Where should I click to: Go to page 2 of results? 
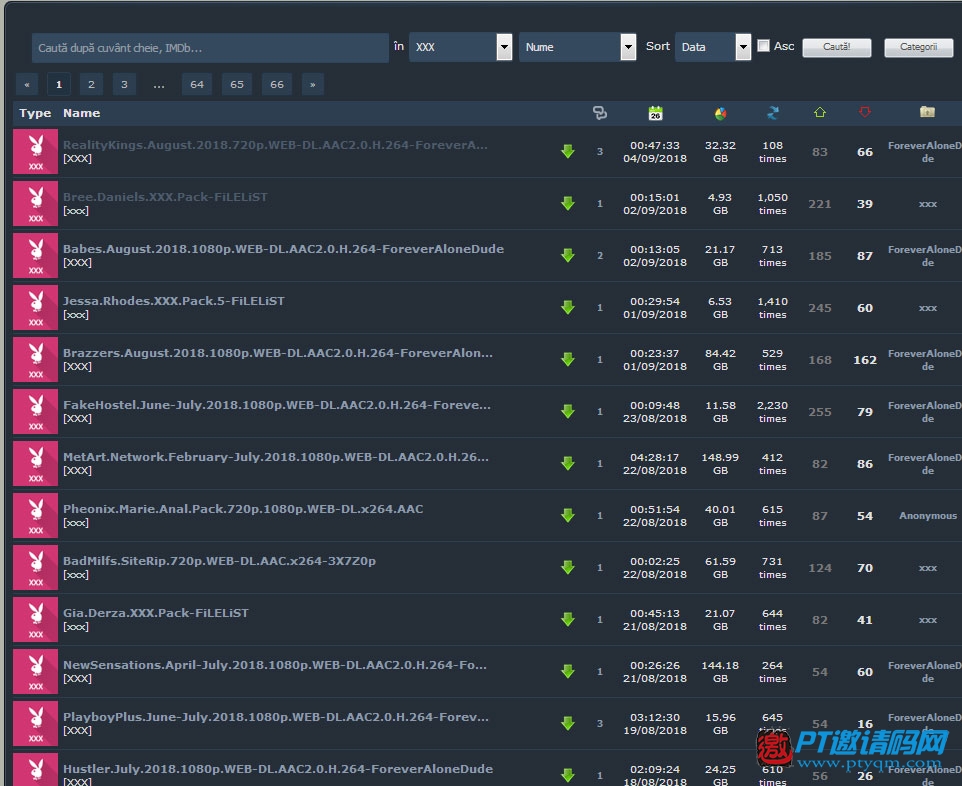tap(91, 84)
